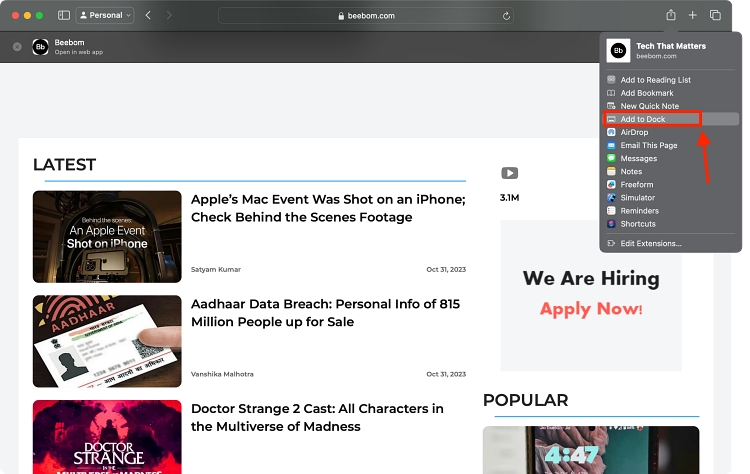The height and width of the screenshot is (474, 750).
Task: Share to Simulator
Action: [x=671, y=198]
